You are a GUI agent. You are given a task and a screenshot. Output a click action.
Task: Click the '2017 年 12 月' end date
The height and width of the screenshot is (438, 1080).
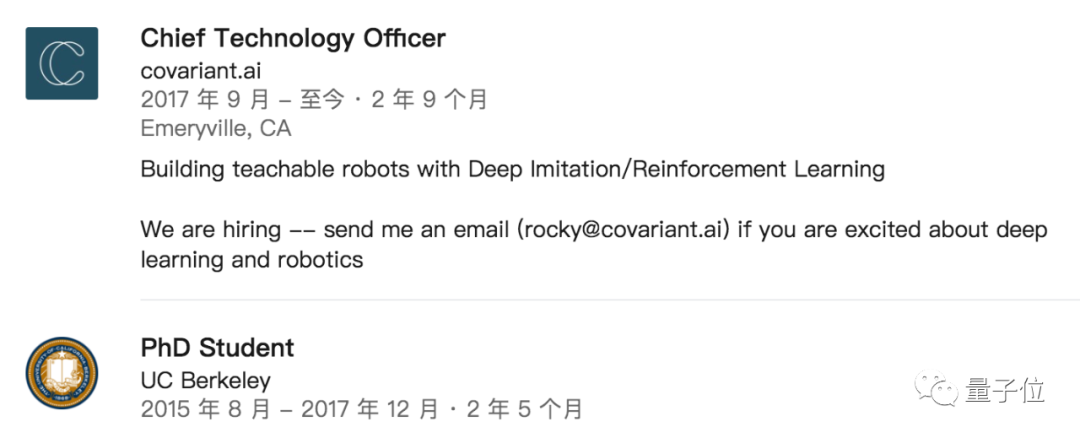tap(369, 410)
